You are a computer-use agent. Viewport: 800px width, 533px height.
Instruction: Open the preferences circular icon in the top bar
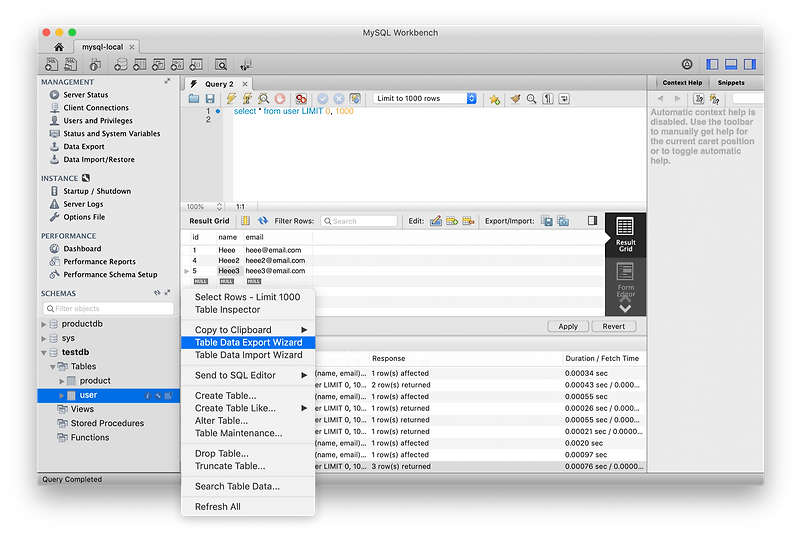click(x=687, y=64)
